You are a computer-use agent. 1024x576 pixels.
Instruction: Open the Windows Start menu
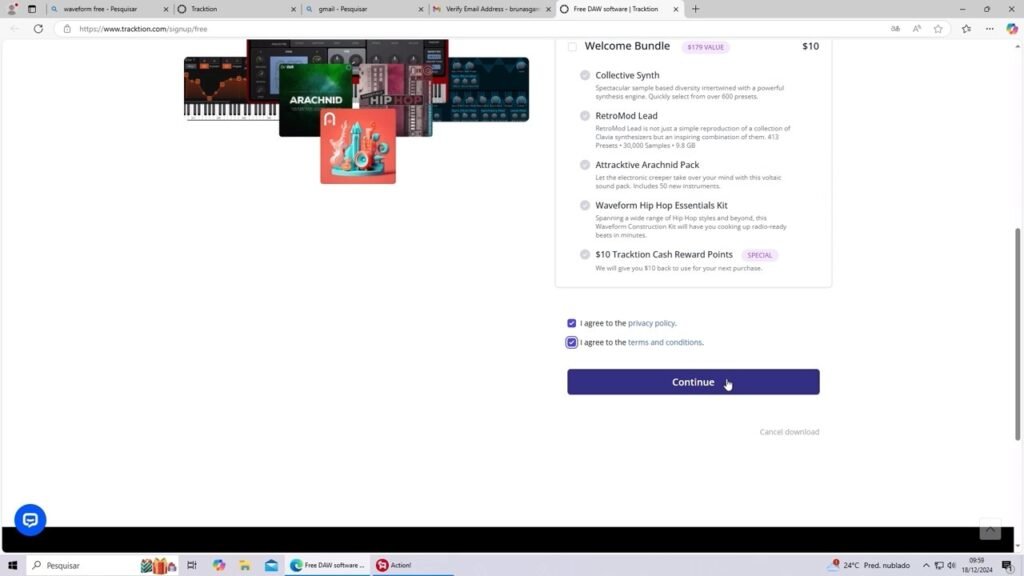coord(12,566)
